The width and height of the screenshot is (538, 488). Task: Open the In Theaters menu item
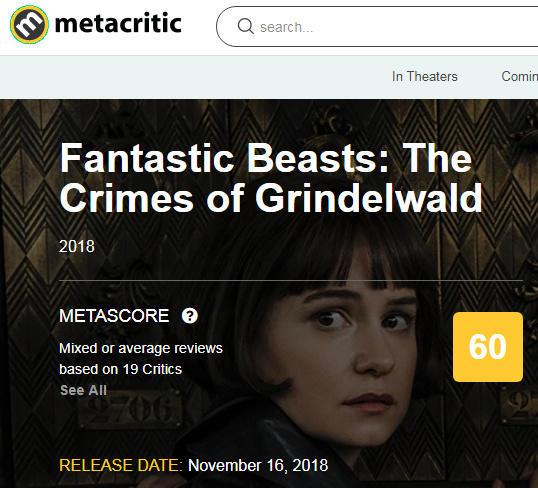pos(424,77)
